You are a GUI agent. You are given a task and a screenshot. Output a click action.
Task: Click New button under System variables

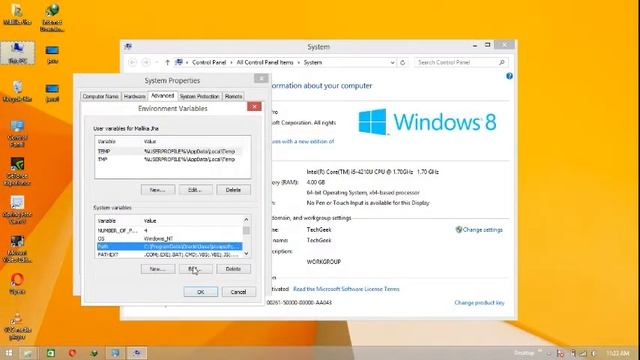point(158,269)
